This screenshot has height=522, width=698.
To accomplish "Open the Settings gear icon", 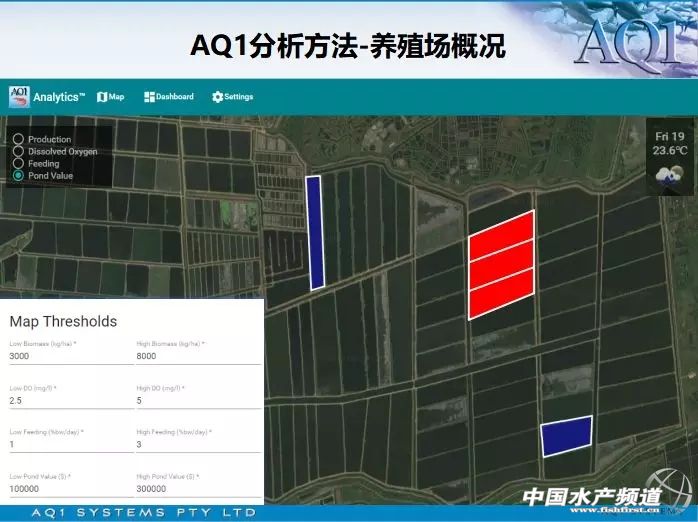I will 217,97.
